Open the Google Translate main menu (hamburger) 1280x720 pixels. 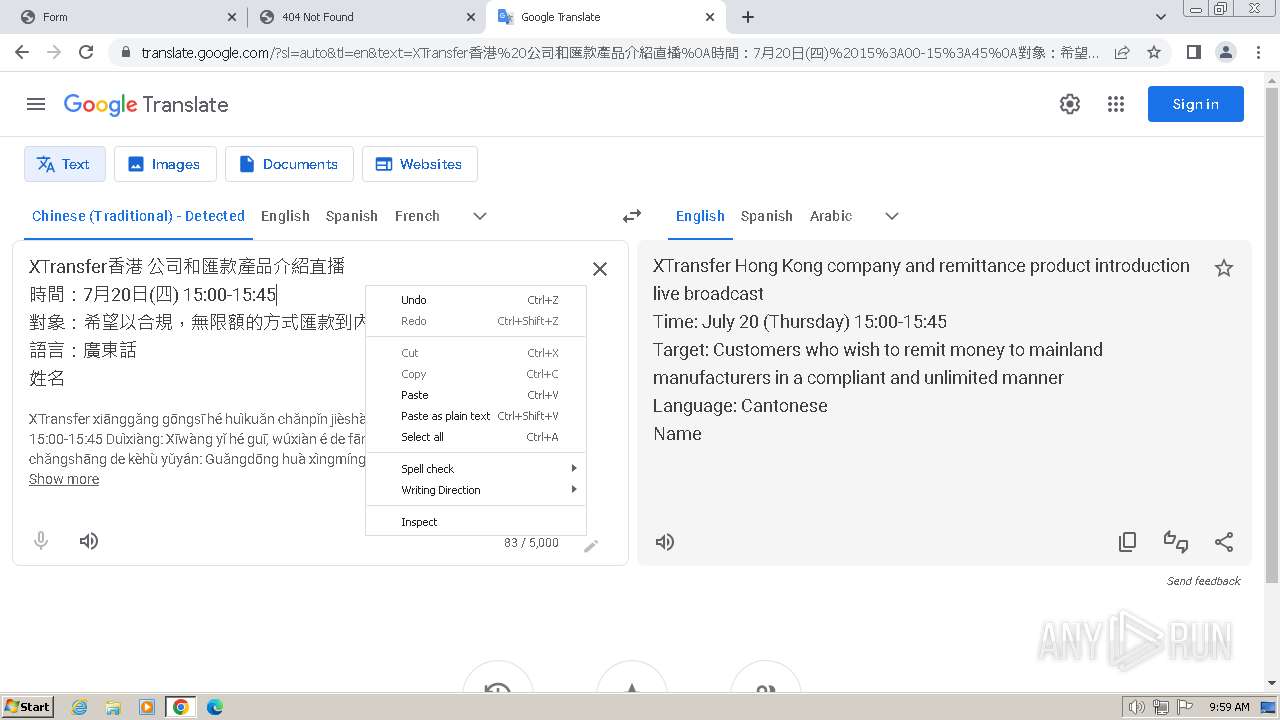click(36, 104)
